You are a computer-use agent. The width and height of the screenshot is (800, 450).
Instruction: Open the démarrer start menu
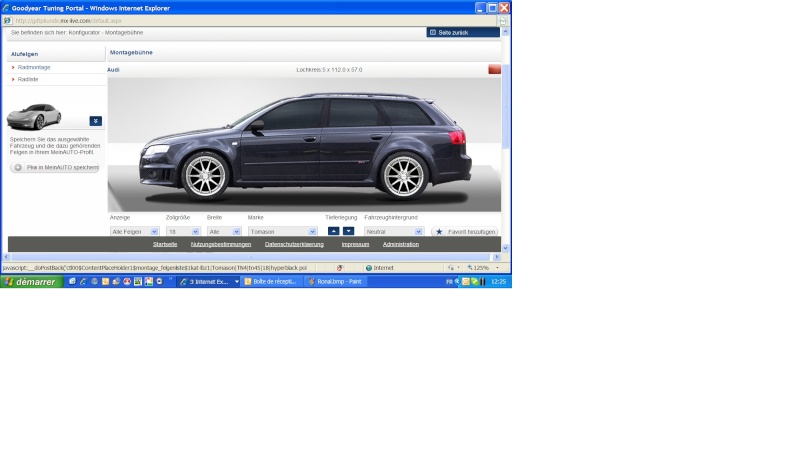tap(32, 282)
